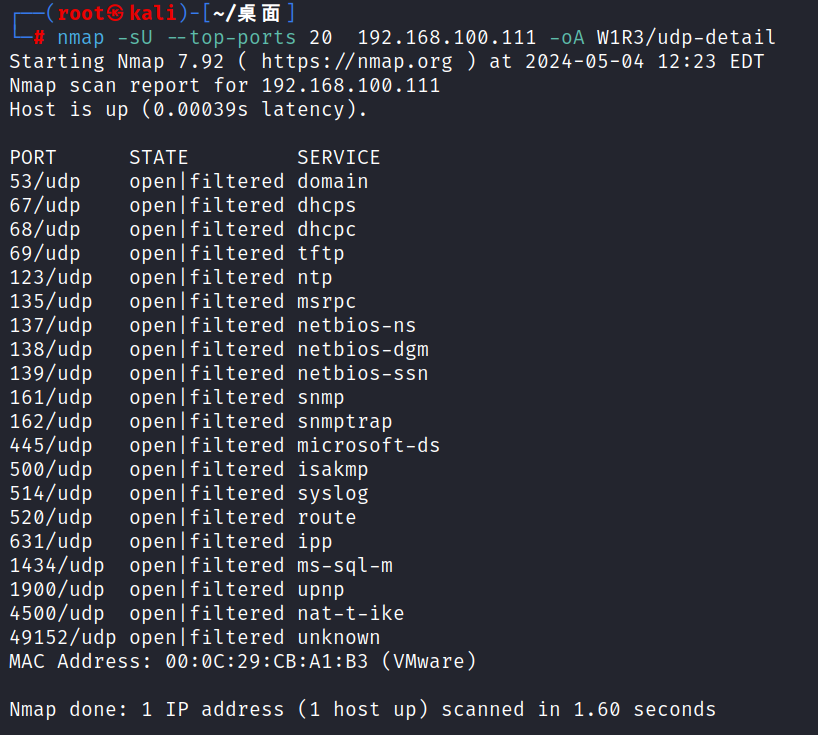Viewport: 818px width, 735px height.
Task: Click the microsoft-ds service name
Action: click(368, 446)
